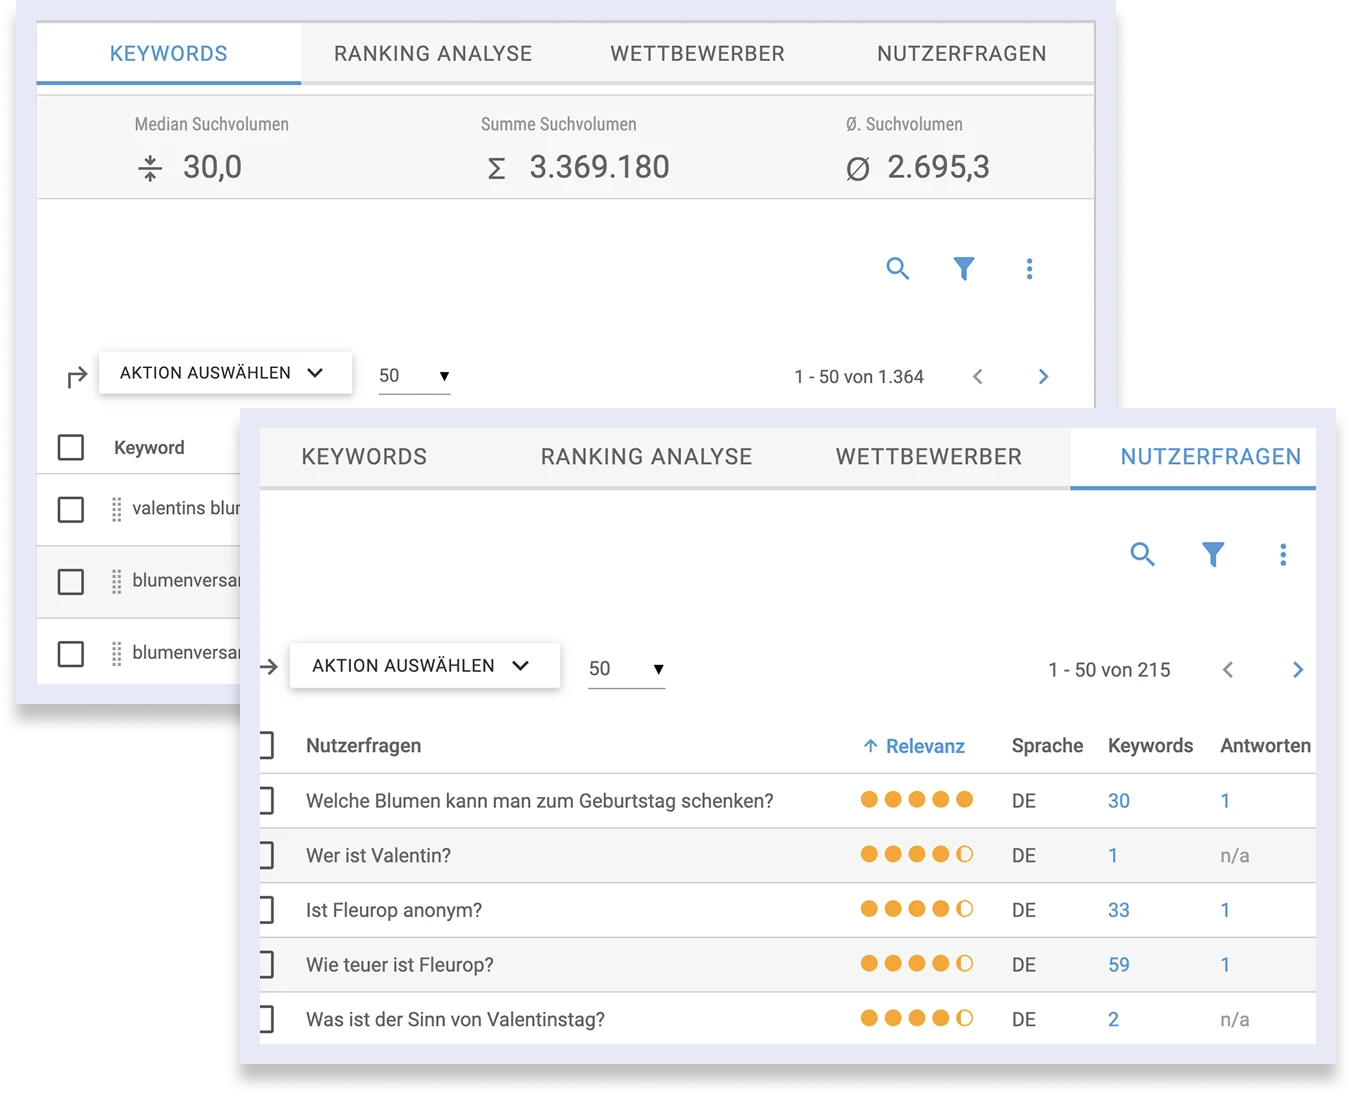Click drag handle beside 'valentins' keyword row
The height and width of the screenshot is (1096, 1352).
point(117,509)
